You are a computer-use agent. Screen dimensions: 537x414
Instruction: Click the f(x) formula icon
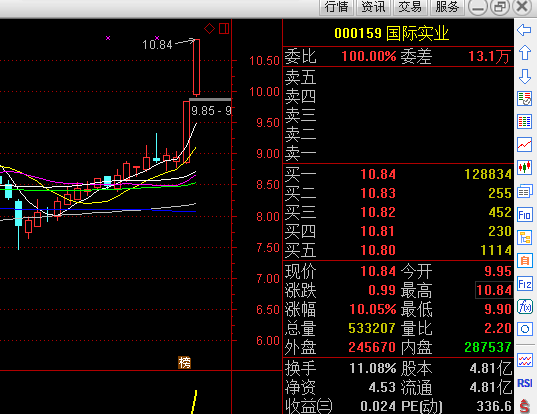(x=525, y=306)
